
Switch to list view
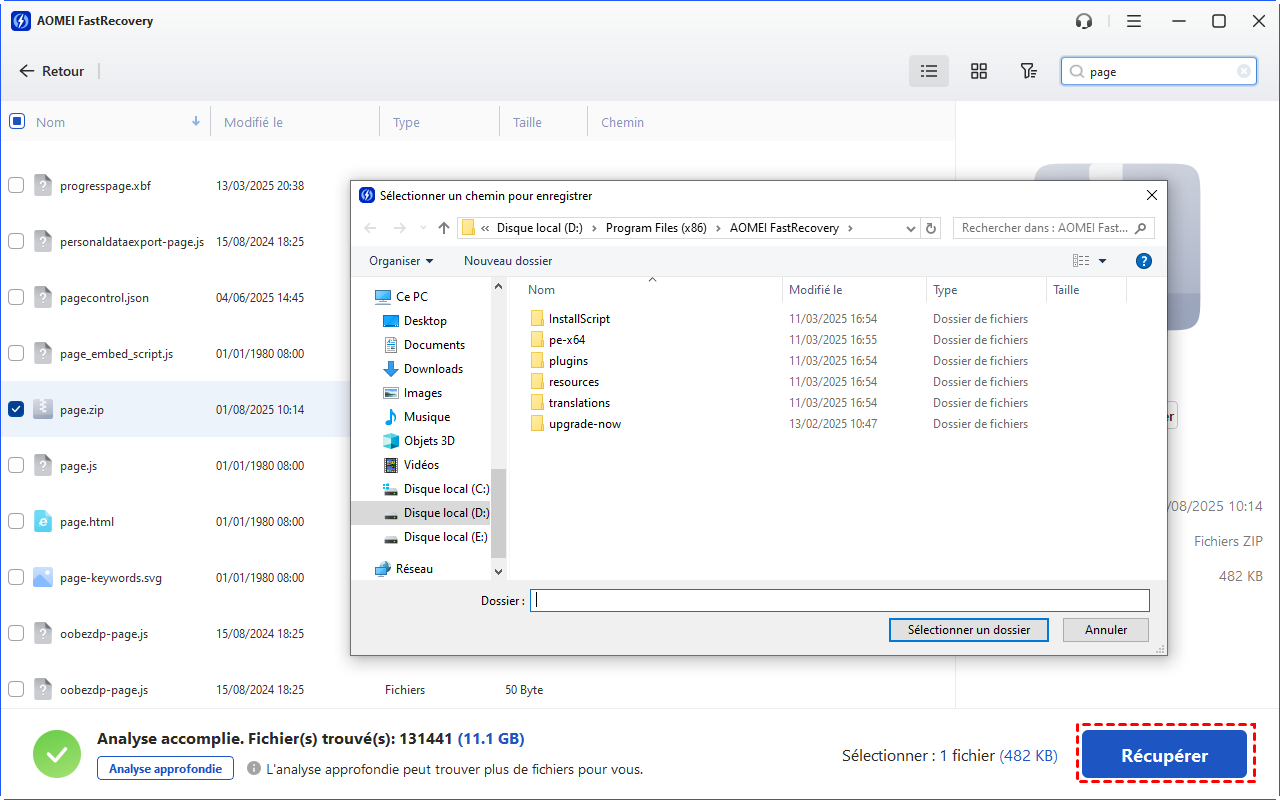[x=929, y=71]
